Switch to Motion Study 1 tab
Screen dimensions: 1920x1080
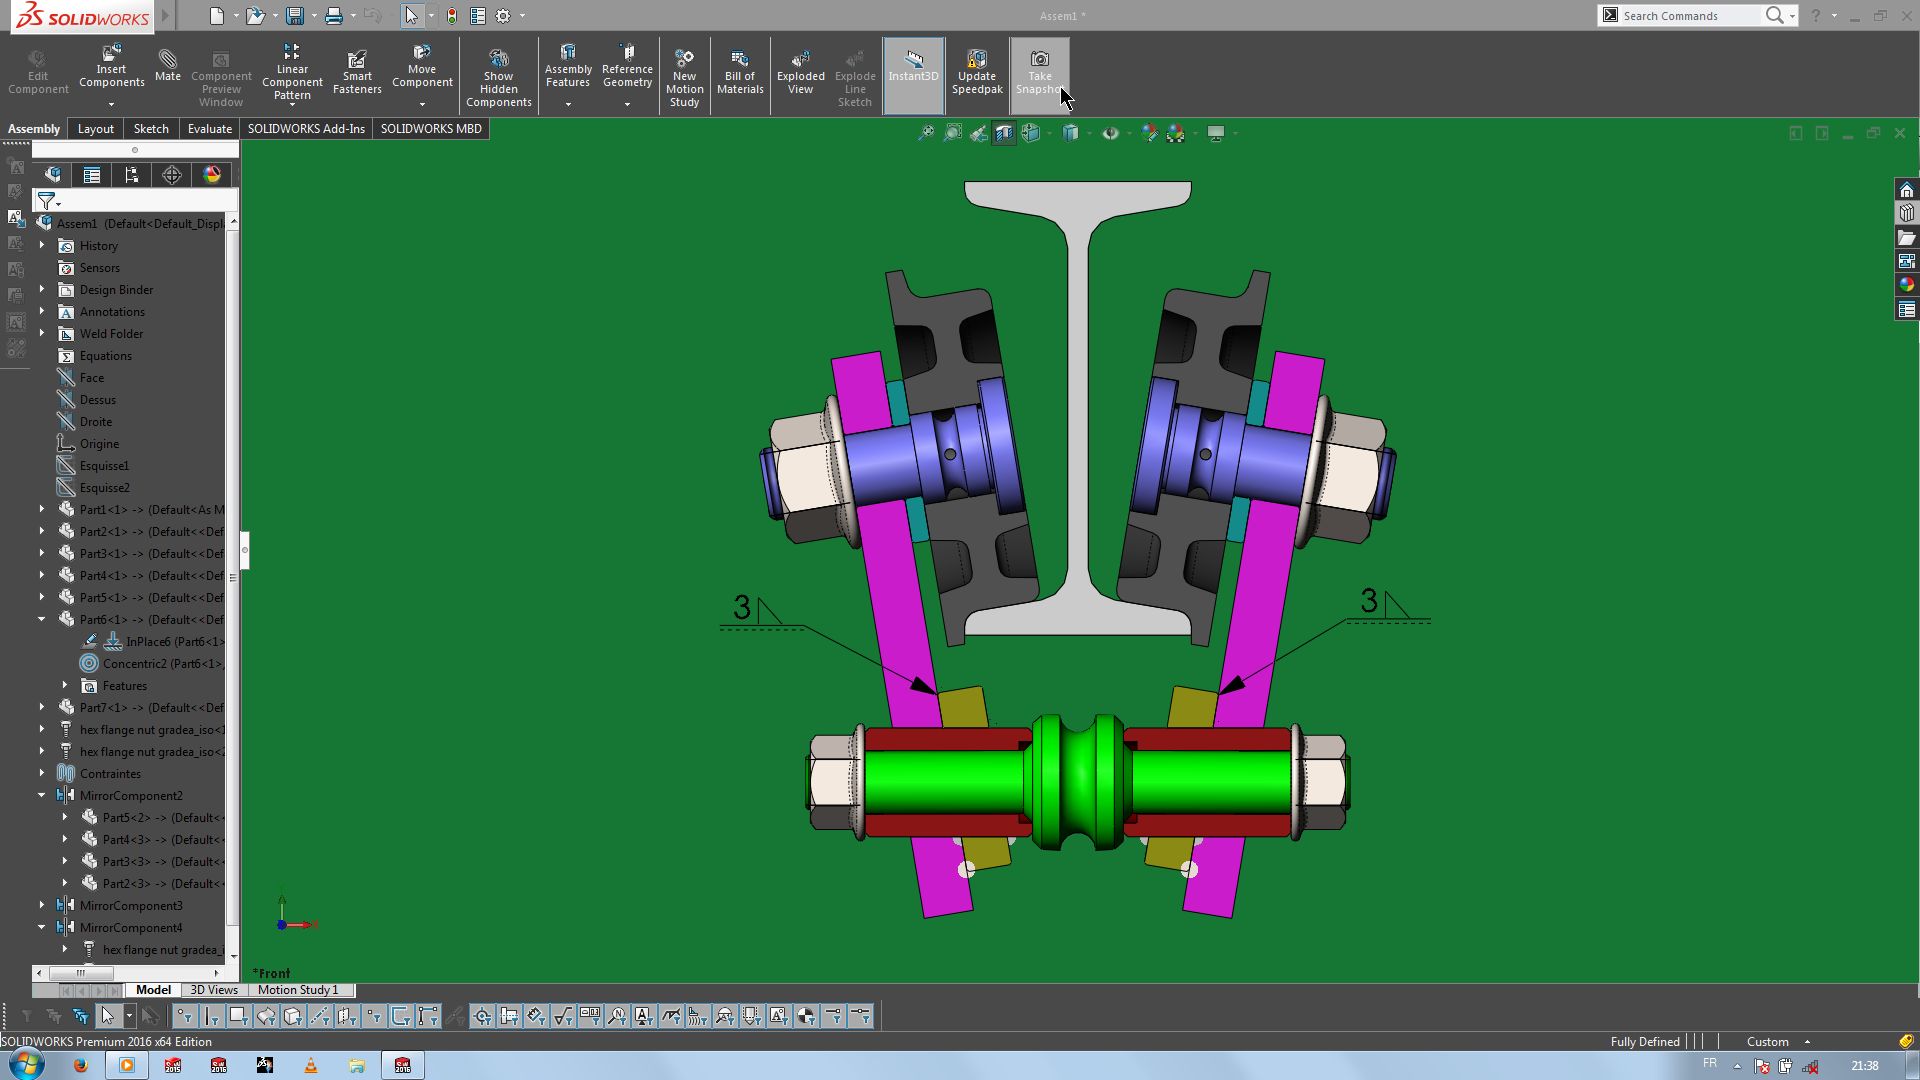coord(298,990)
